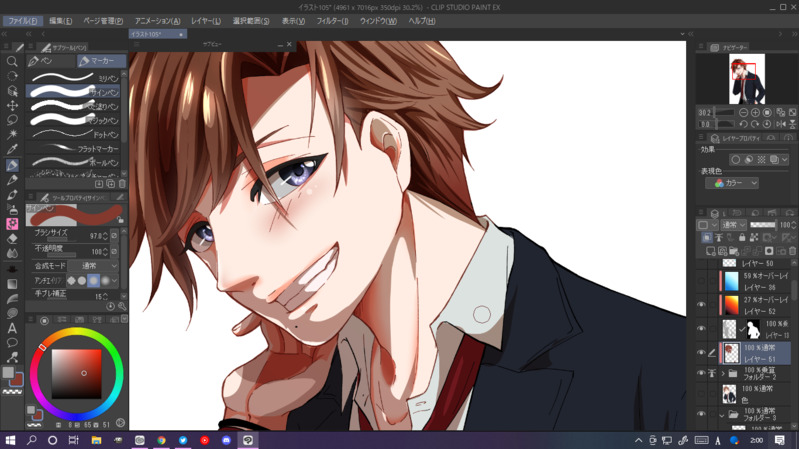Select the Move layer tool
Screen dimensions: 799x449
point(12,105)
